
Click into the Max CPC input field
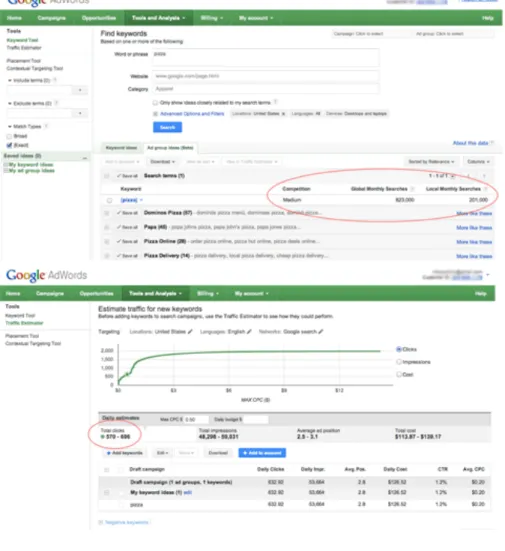coord(196,420)
